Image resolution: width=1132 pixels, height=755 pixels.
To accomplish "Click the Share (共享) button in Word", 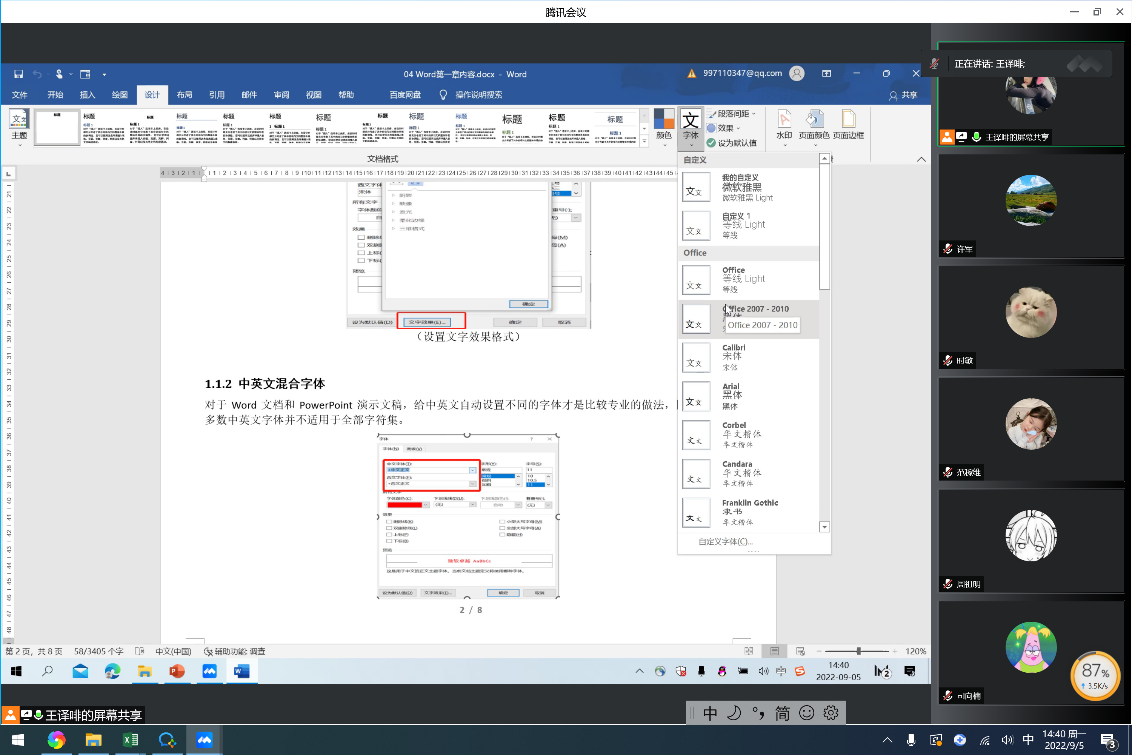I will tap(902, 95).
